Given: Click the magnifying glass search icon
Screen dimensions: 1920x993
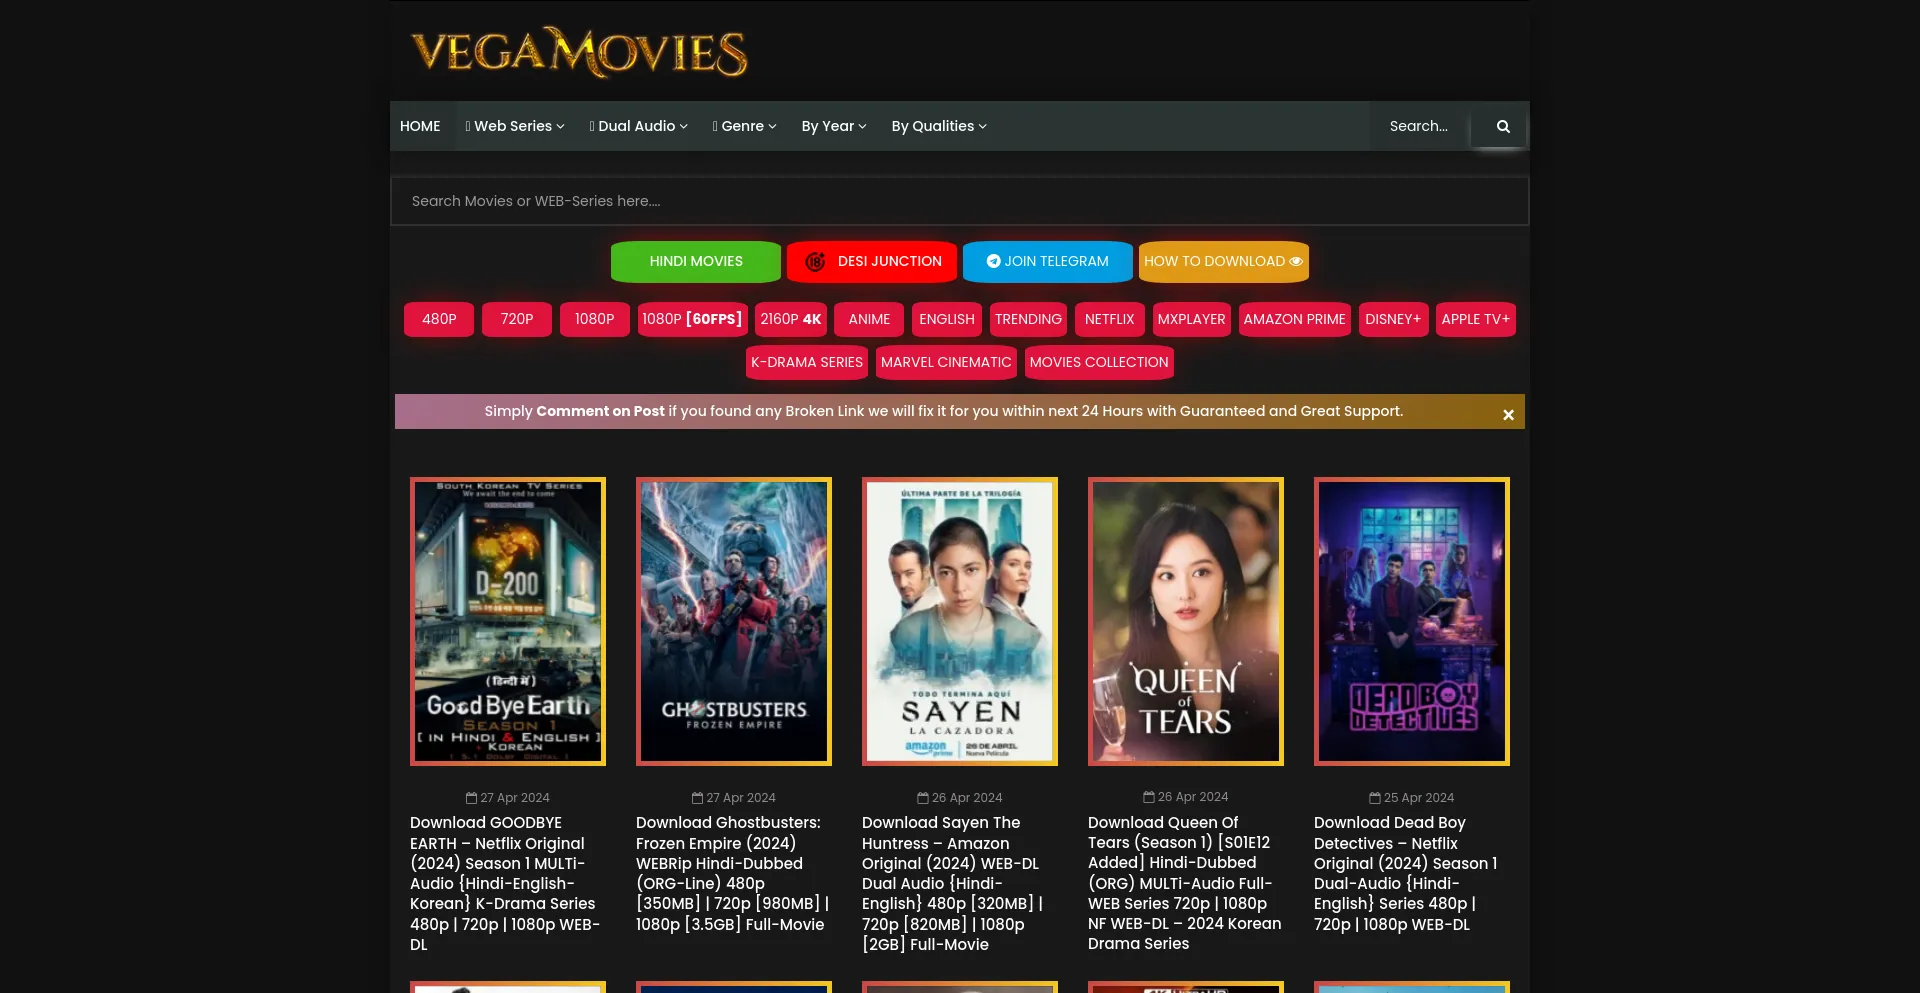Looking at the screenshot, I should pos(1503,126).
